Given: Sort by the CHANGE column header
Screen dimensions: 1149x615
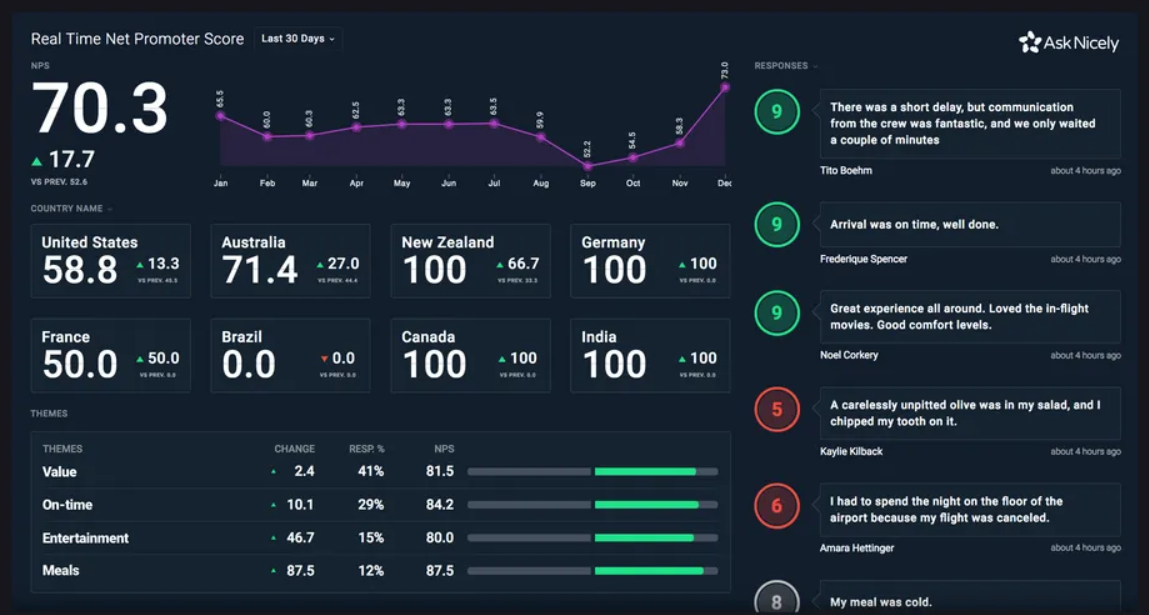Looking at the screenshot, I should [x=295, y=449].
